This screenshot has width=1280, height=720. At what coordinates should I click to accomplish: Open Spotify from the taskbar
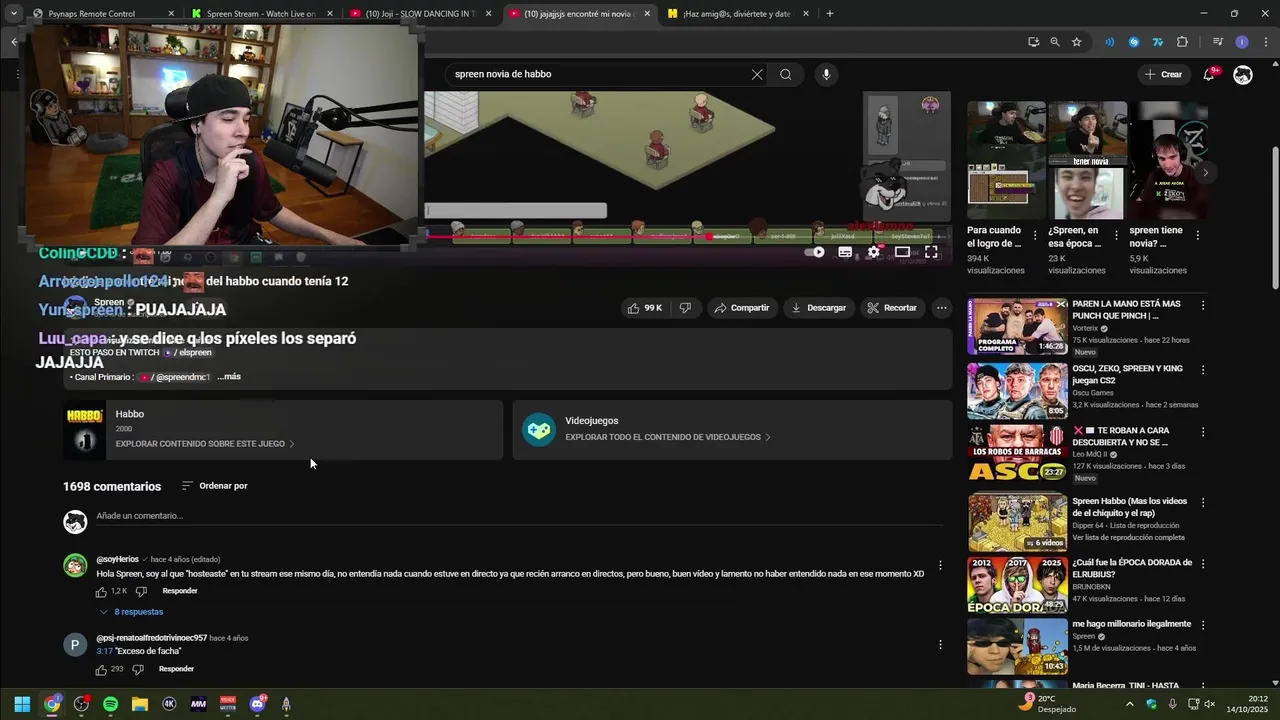[110, 704]
